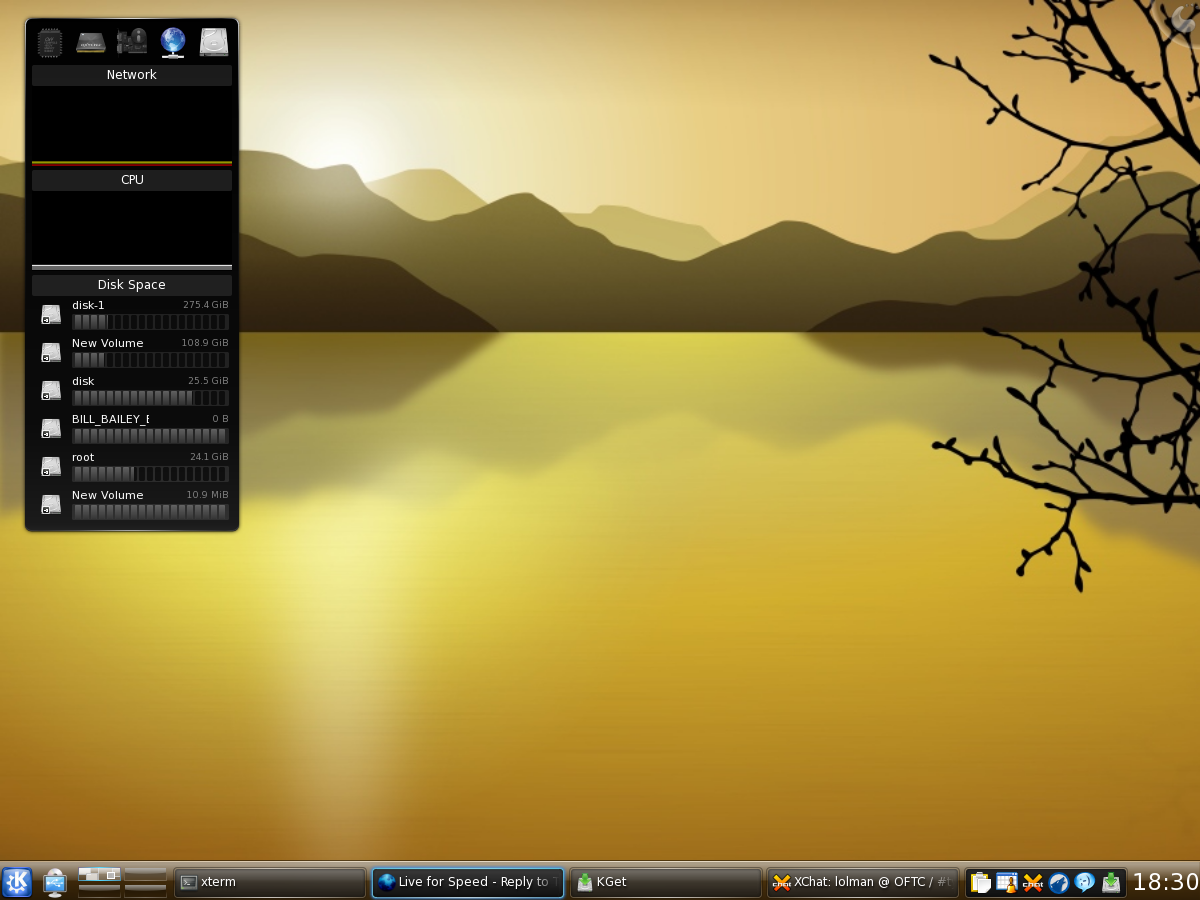The image size is (1200, 900).
Task: Open the hardware info icon in the widget
Action: [132, 42]
